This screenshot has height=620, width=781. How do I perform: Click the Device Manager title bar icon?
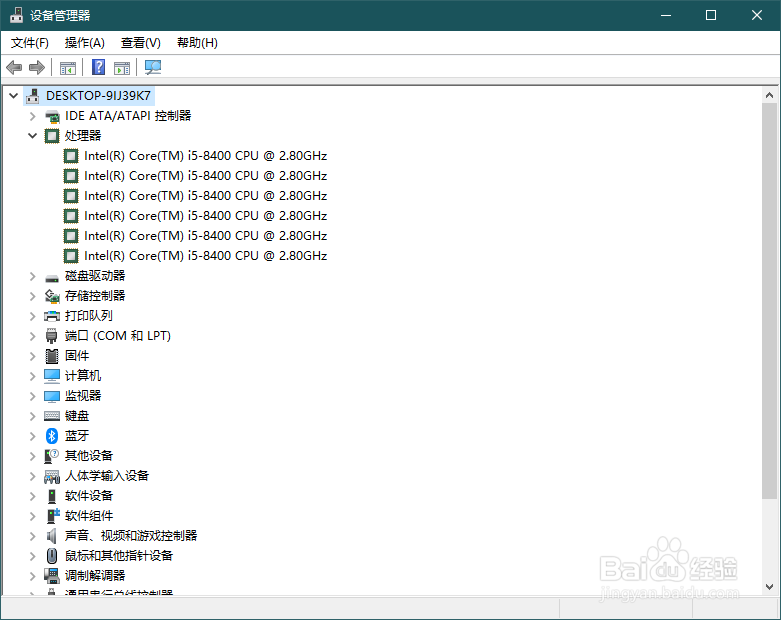pyautogui.click(x=16, y=15)
